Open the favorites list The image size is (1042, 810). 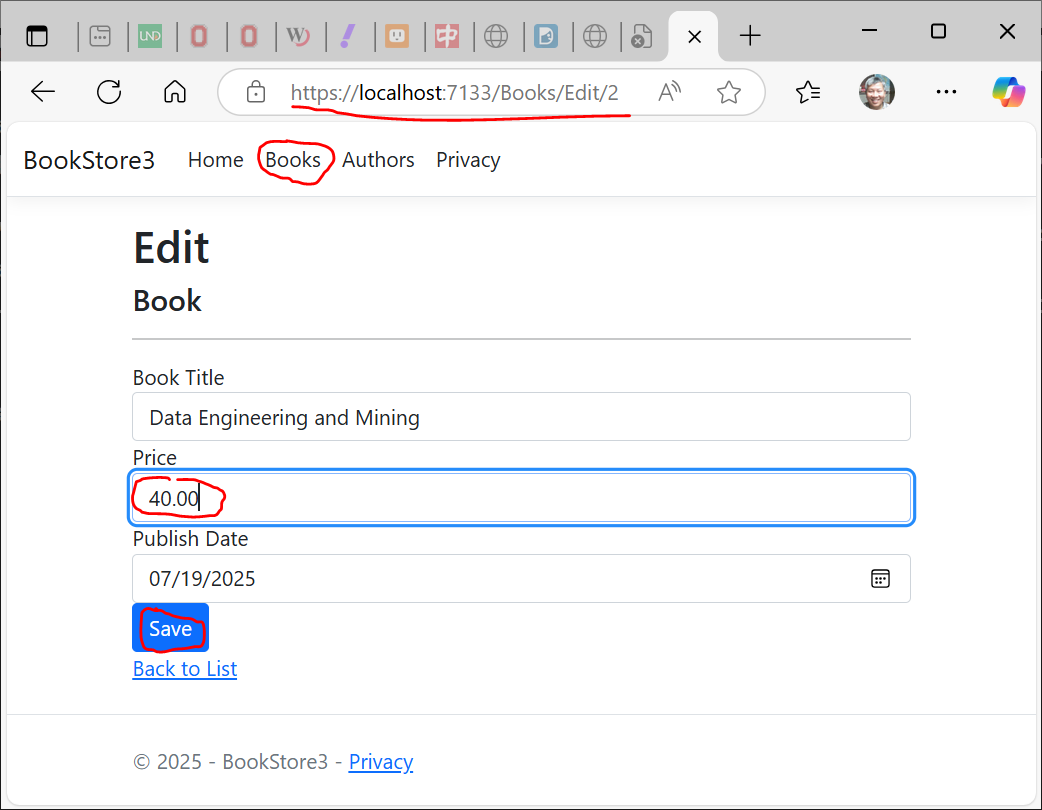pyautogui.click(x=808, y=92)
